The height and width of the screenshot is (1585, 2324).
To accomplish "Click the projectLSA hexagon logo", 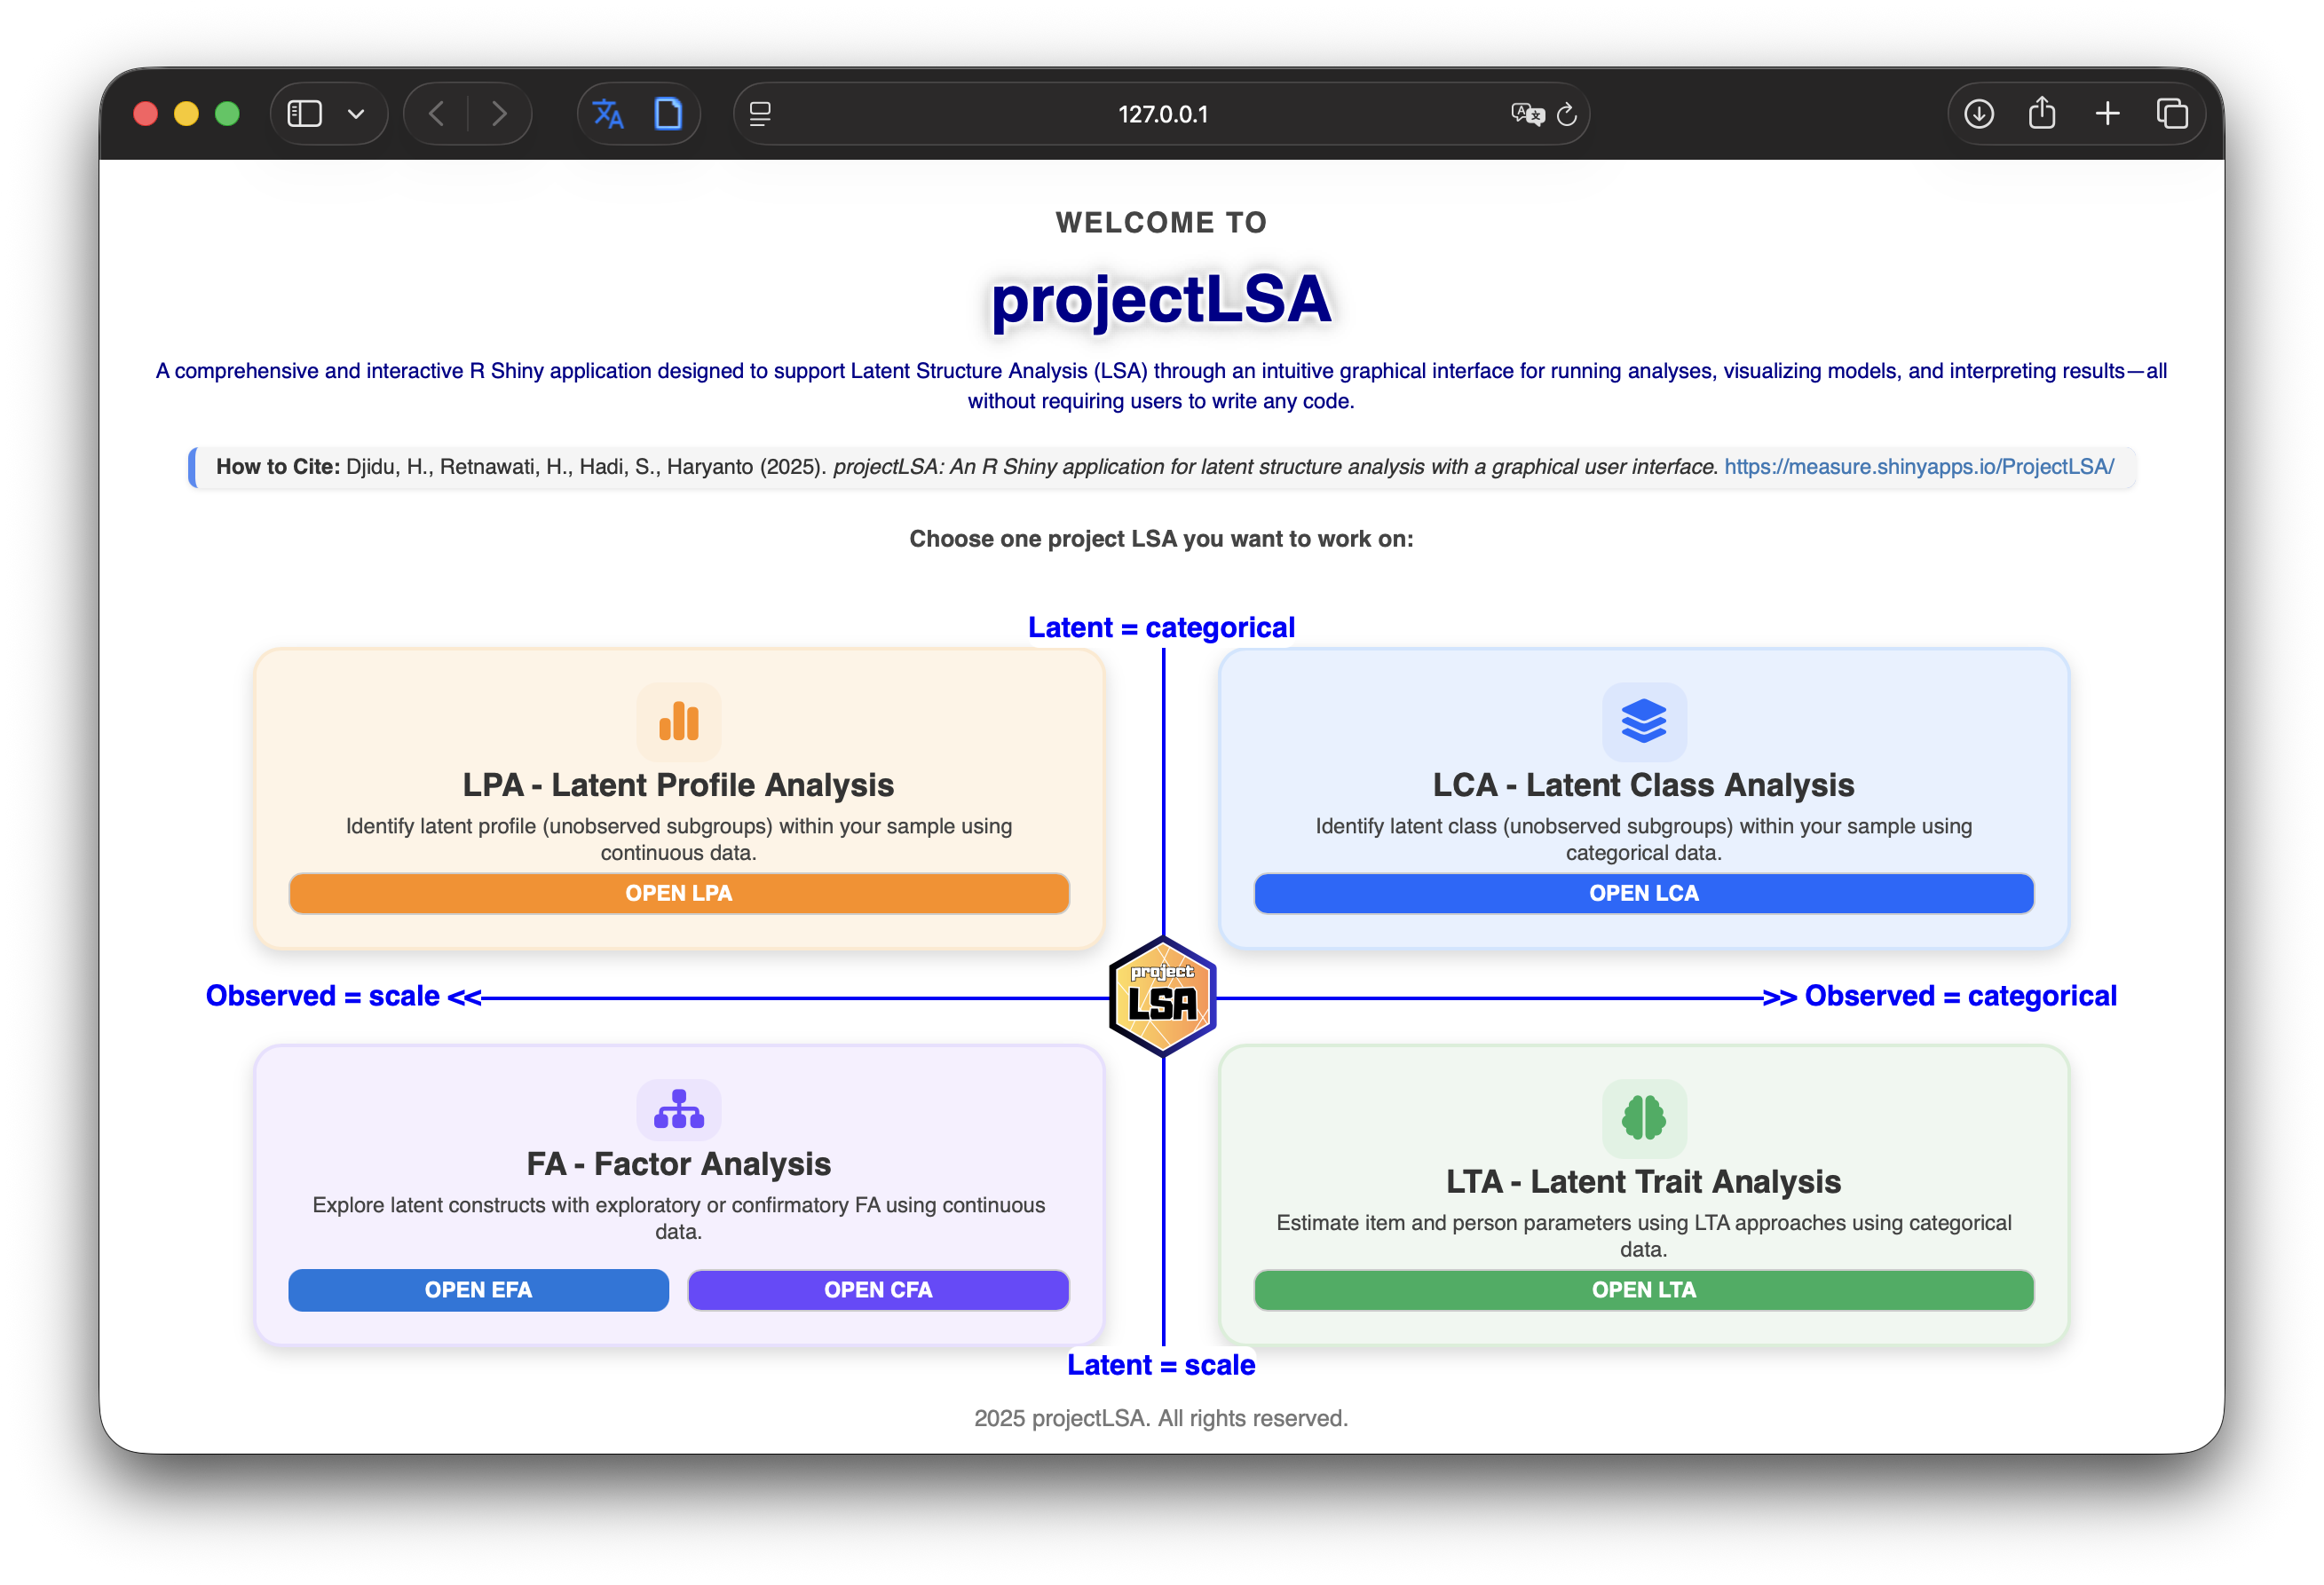I will pyautogui.click(x=1162, y=996).
